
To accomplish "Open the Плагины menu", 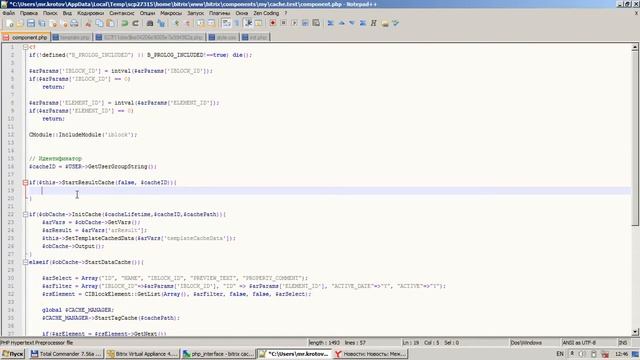I will [220, 13].
